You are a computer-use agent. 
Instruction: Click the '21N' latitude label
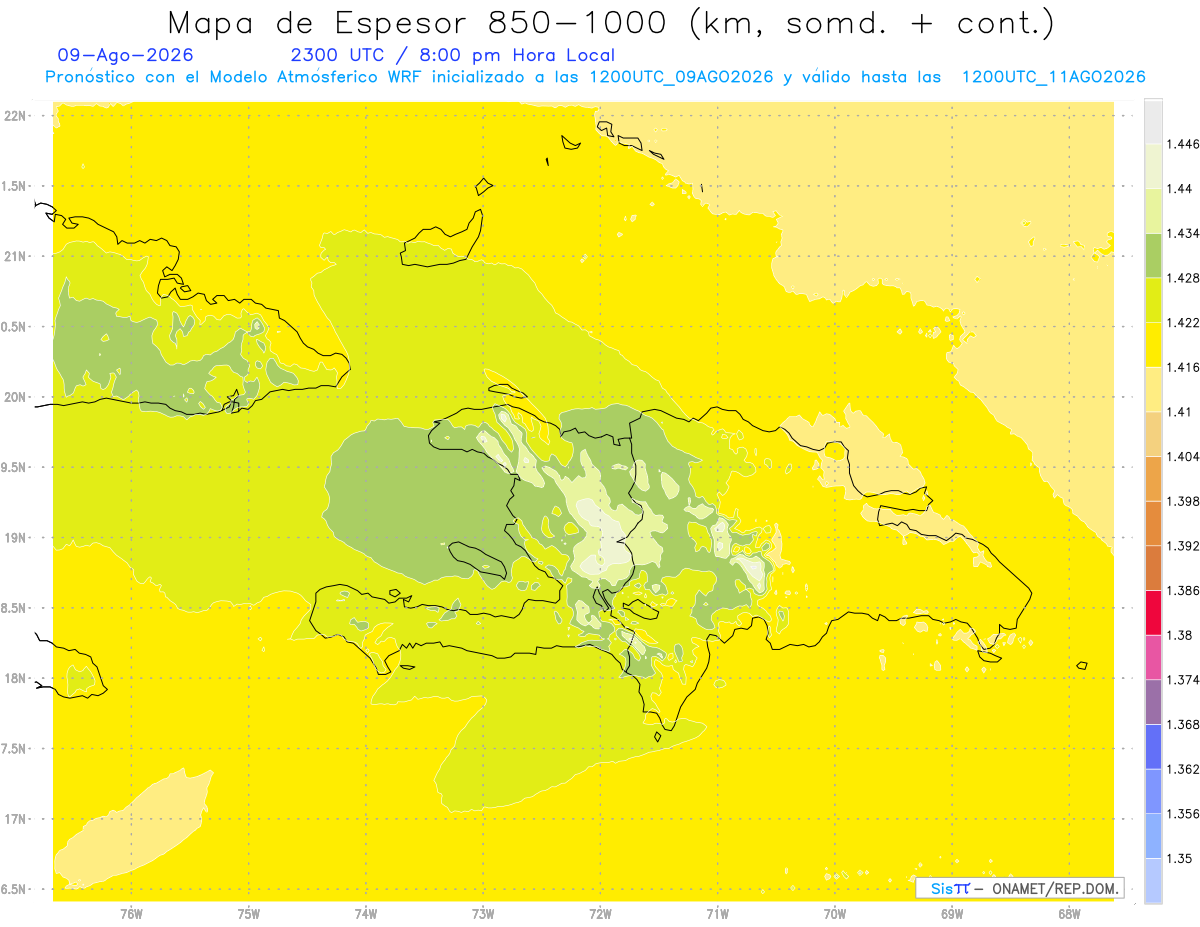point(16,256)
